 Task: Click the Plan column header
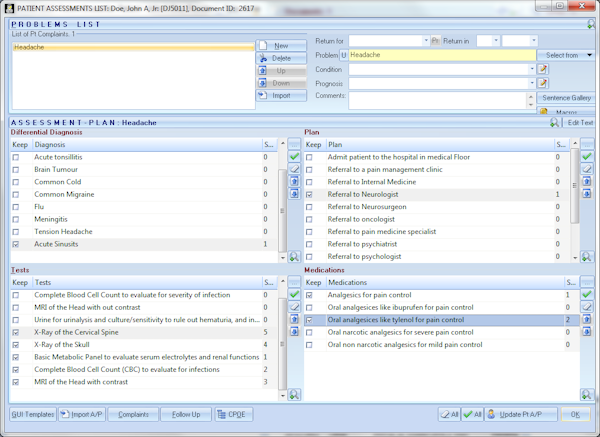coord(440,145)
